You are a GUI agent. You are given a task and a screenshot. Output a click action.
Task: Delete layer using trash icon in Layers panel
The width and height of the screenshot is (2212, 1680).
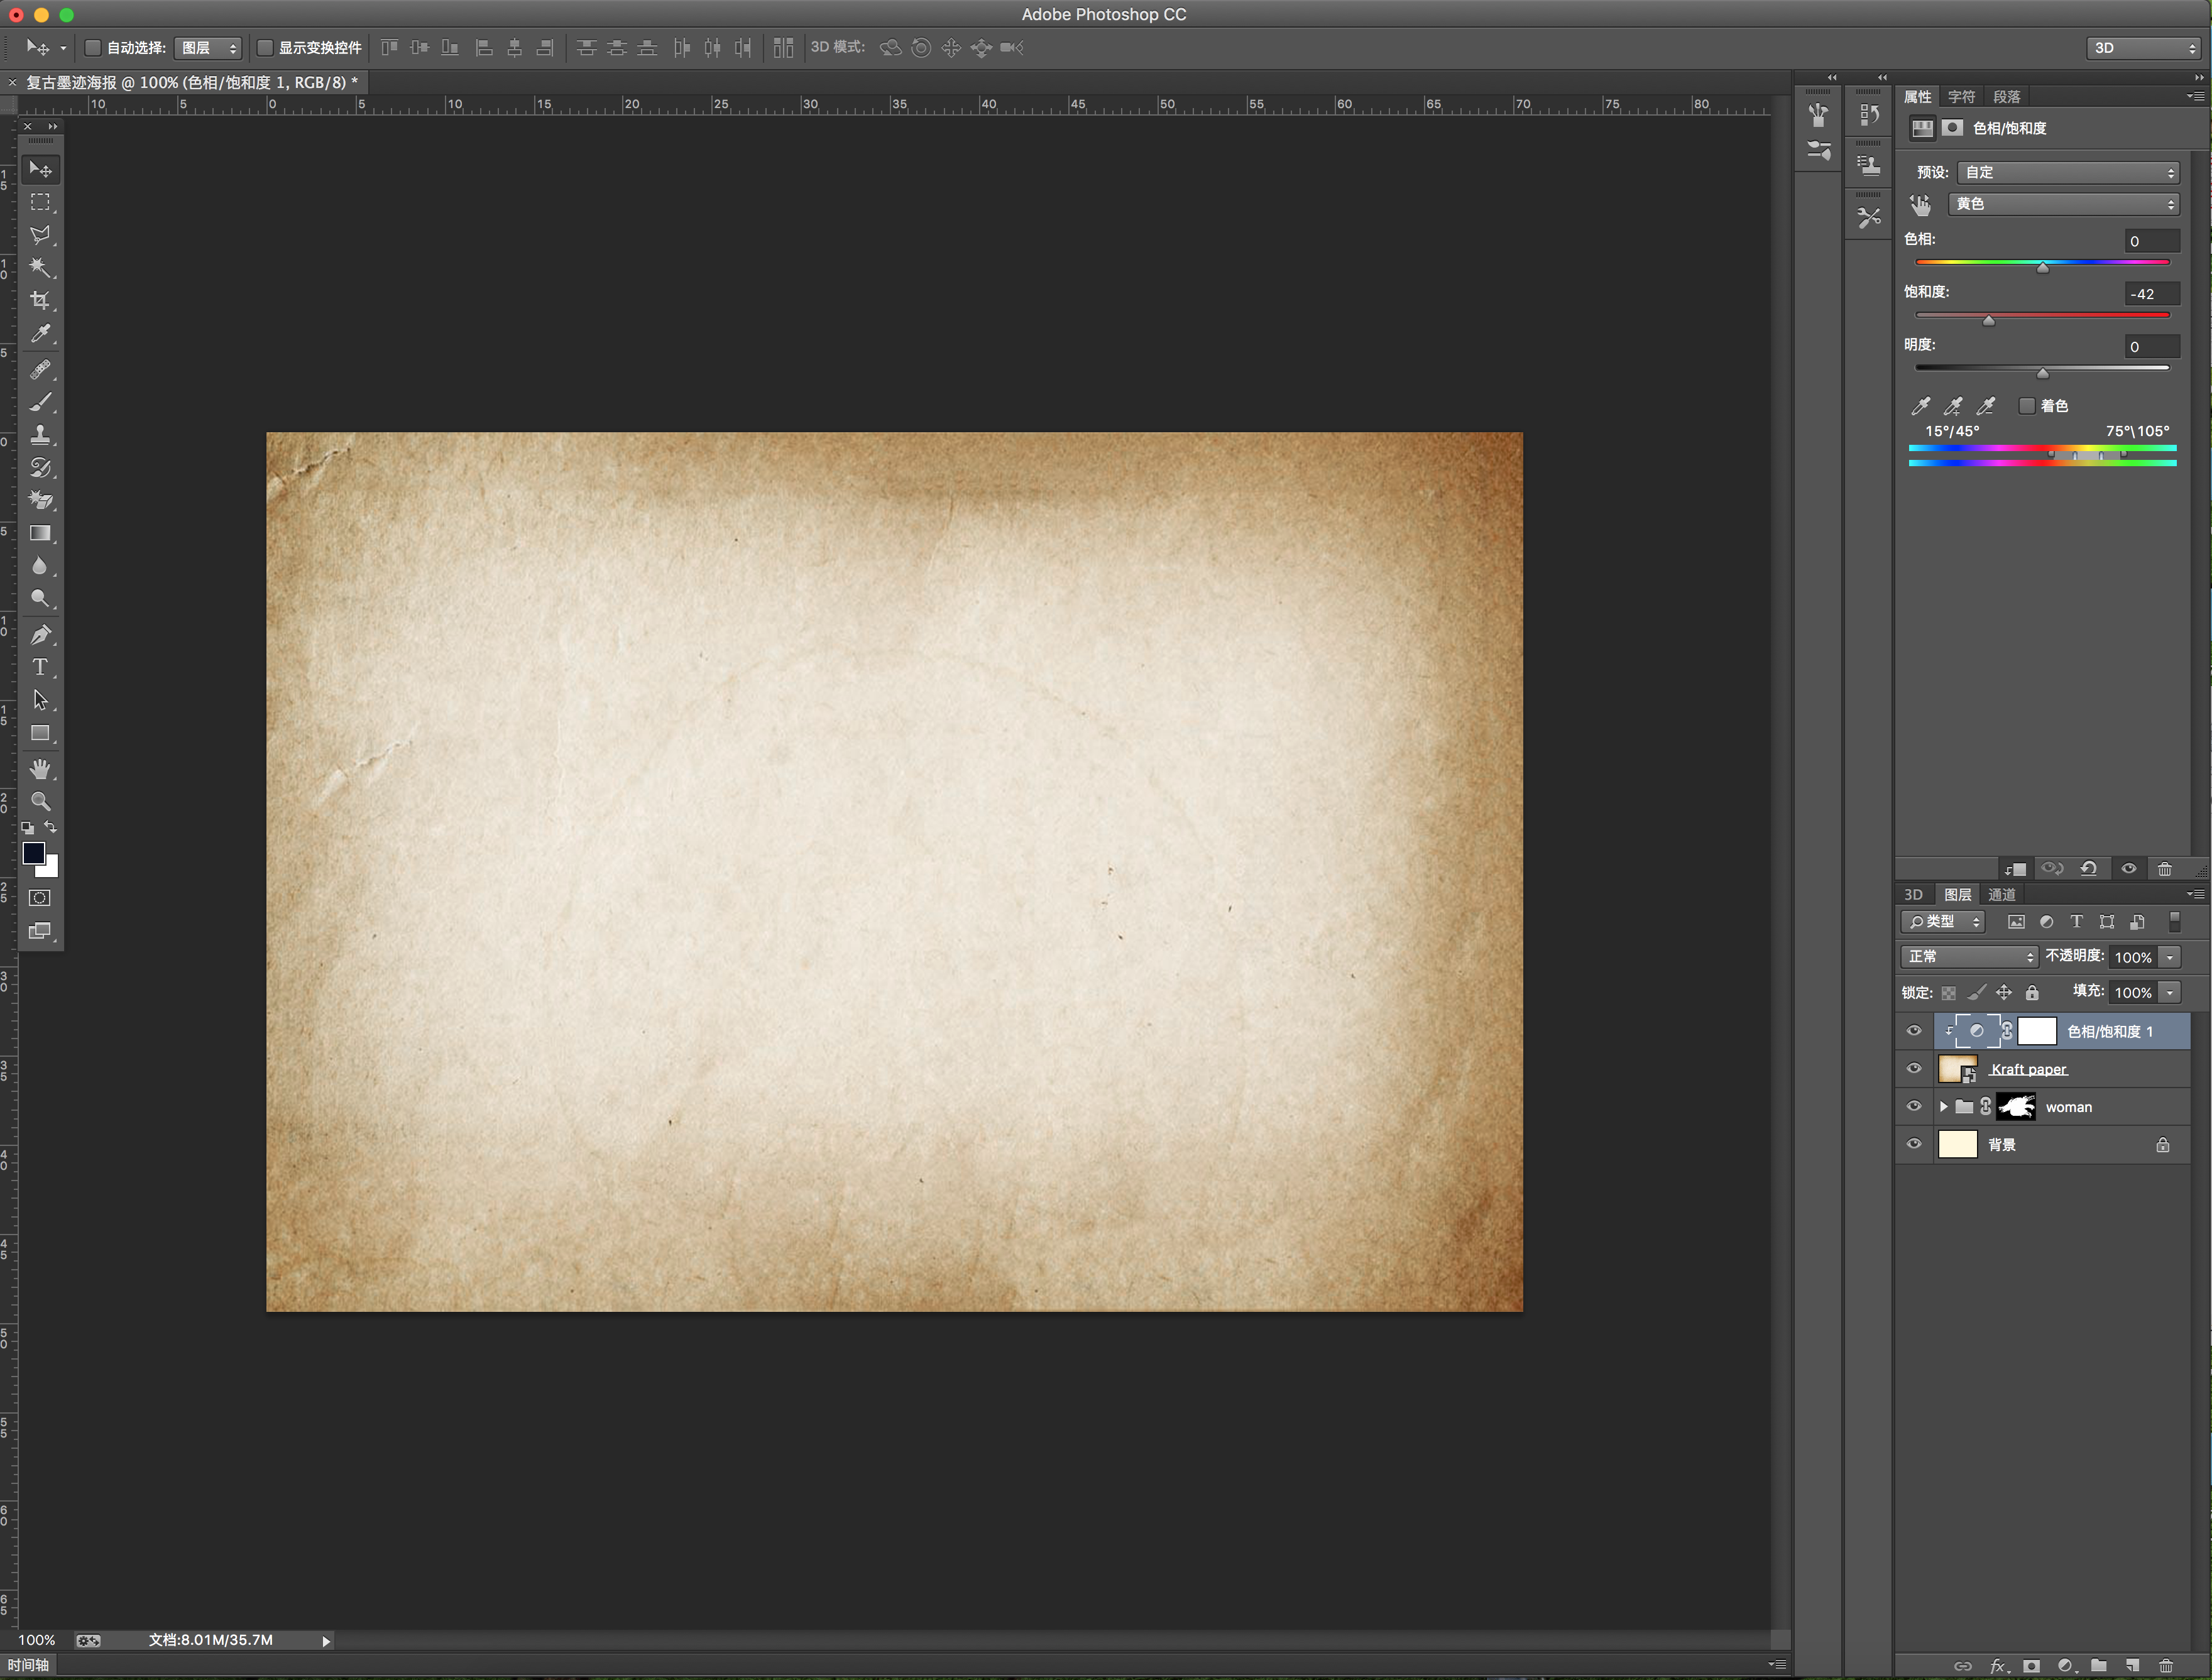(x=2166, y=1665)
